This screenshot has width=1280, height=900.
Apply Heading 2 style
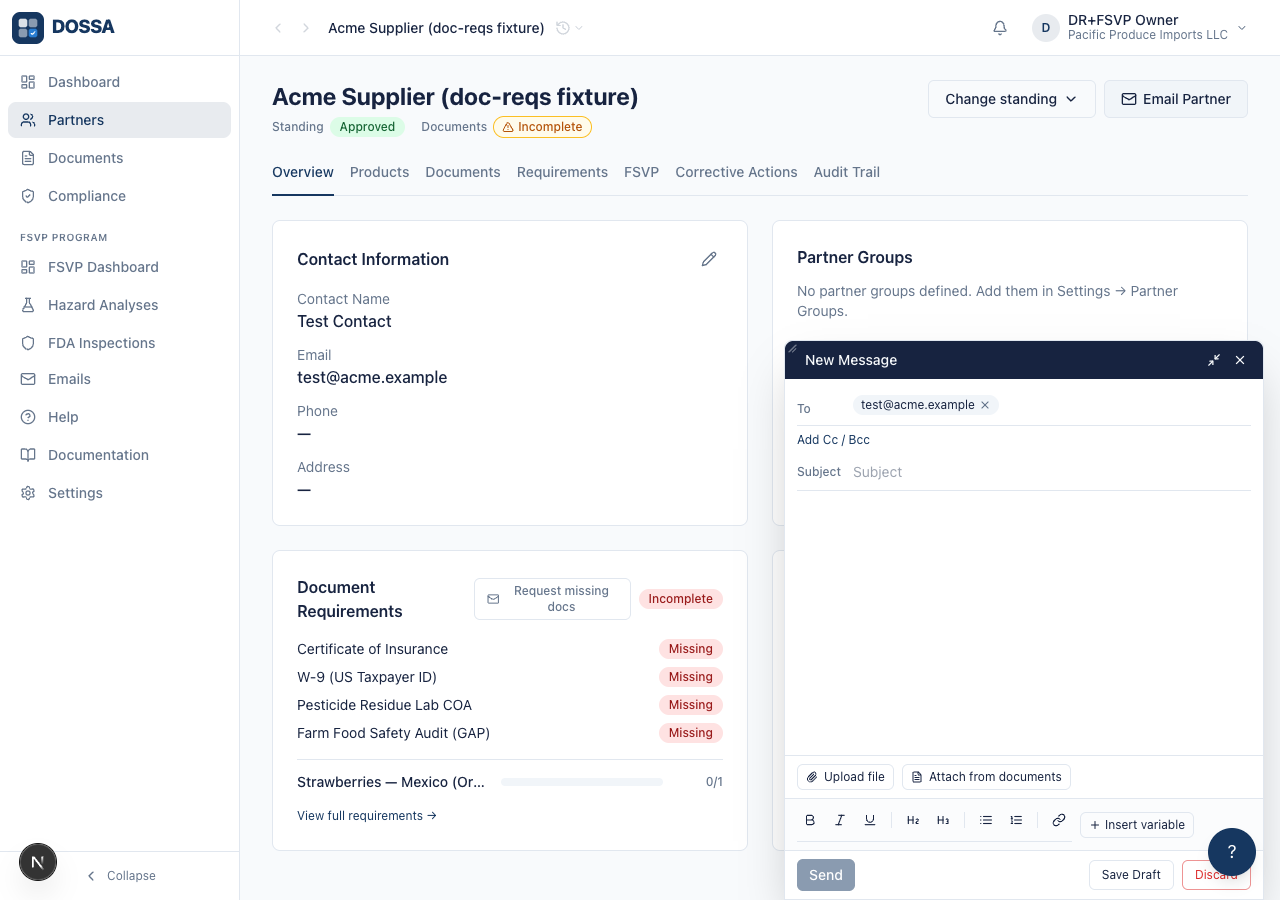tap(913, 820)
